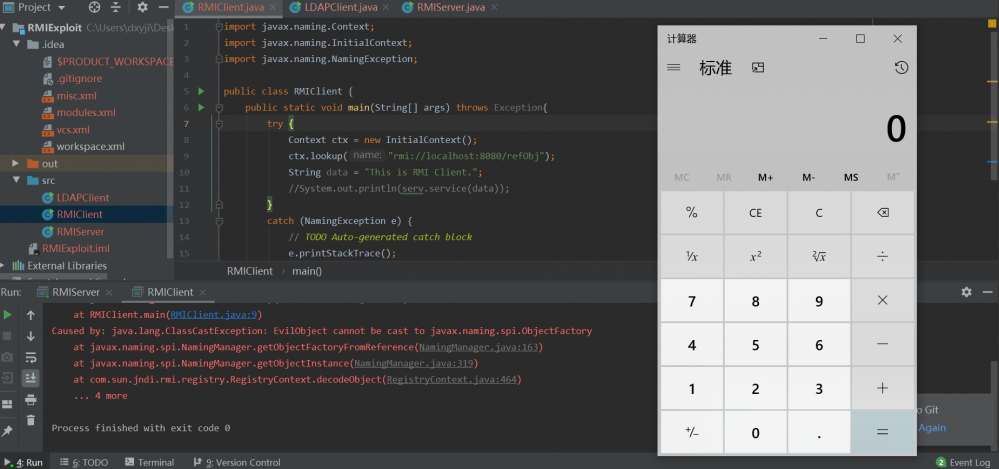Open Project panel settings gear
Viewport: 999px width, 469px height.
click(143, 7)
